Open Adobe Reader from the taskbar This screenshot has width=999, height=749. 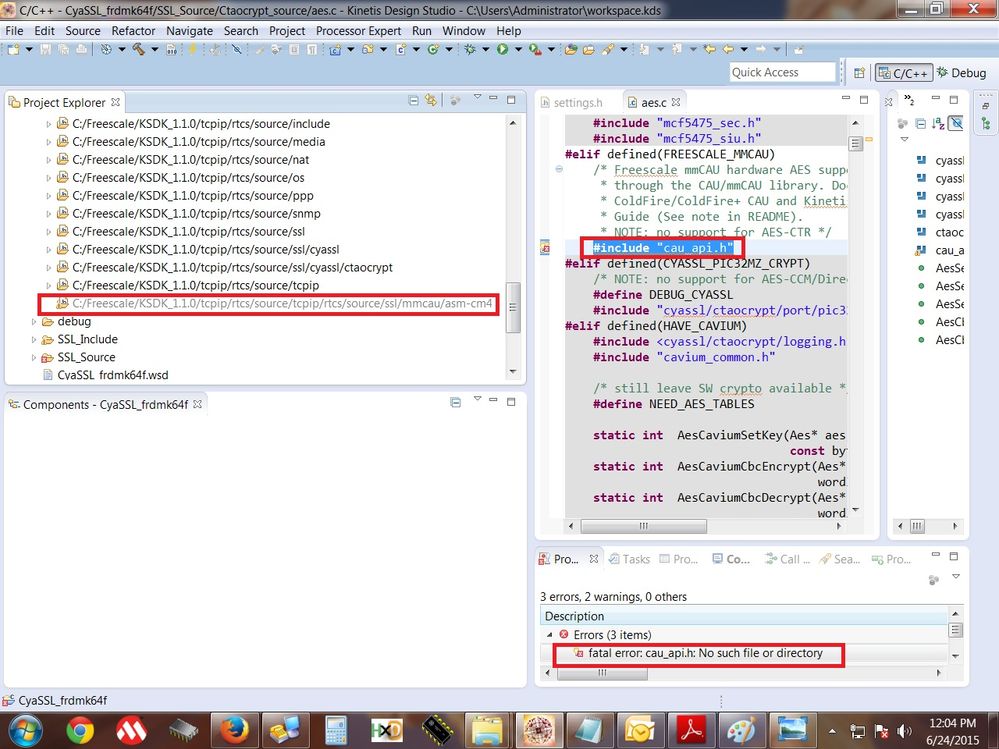click(691, 730)
